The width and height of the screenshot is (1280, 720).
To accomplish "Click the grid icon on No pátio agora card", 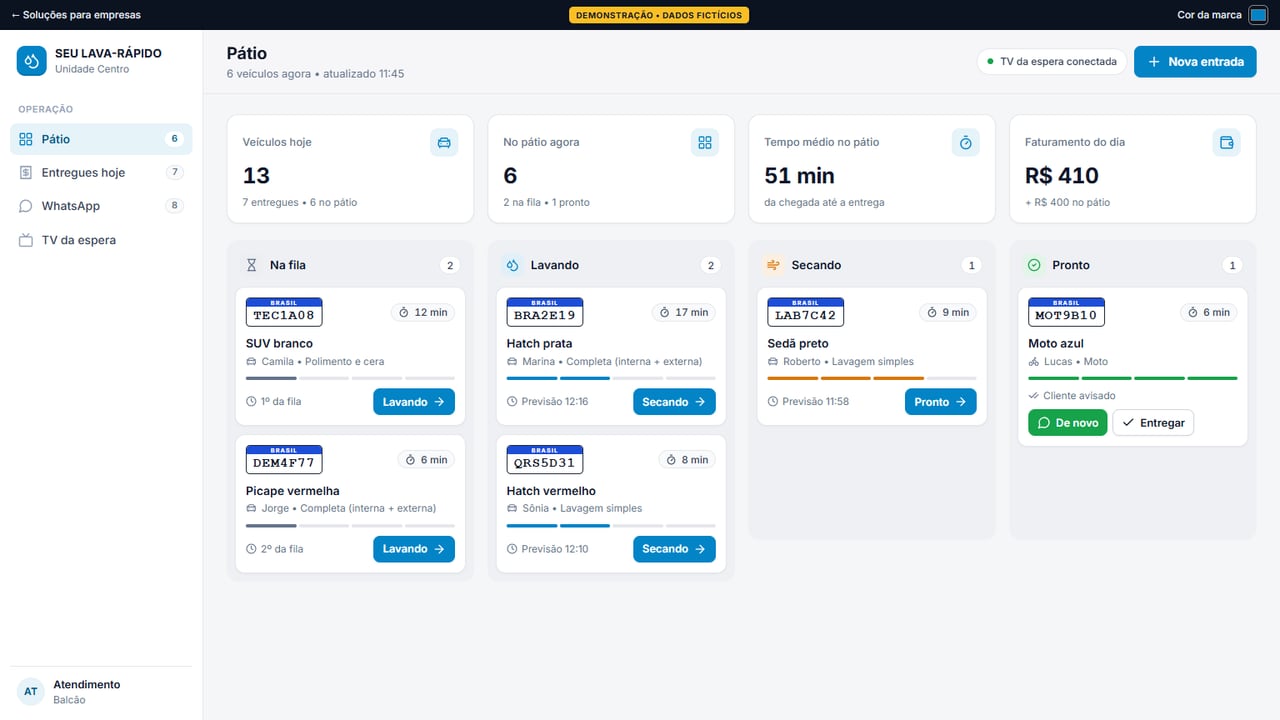I will pos(705,143).
